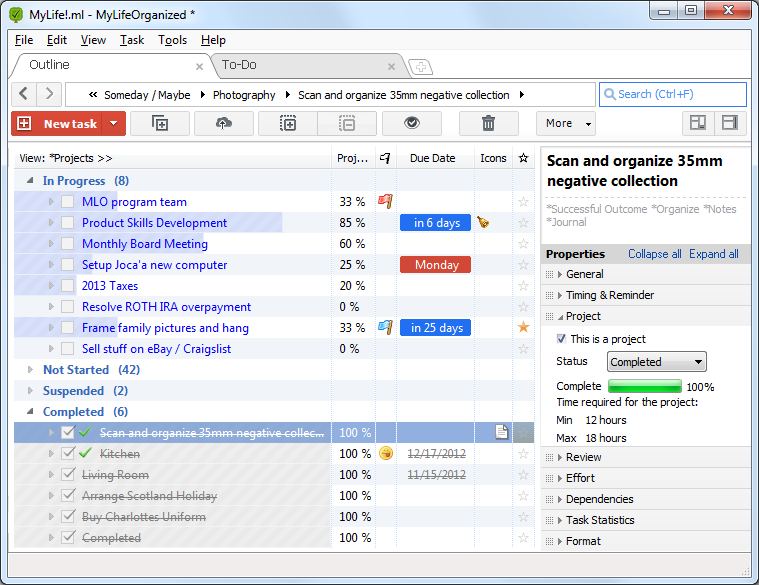Uncheck the Living Room task checkbox
Viewport: 759px width, 585px height.
point(68,474)
